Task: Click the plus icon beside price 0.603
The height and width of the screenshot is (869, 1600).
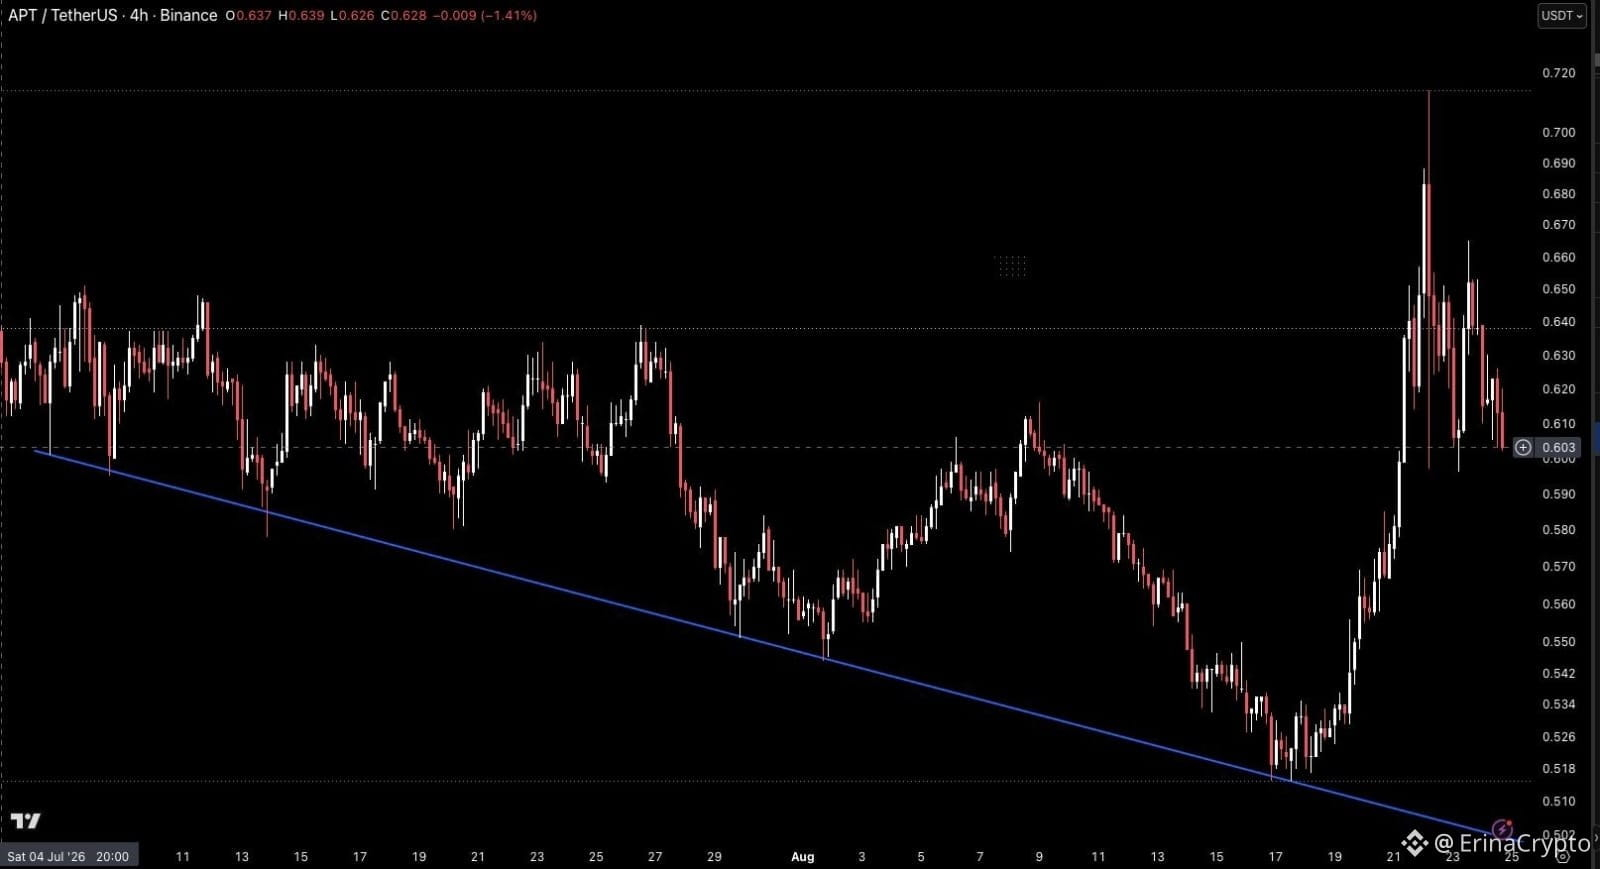Action: tap(1522, 448)
